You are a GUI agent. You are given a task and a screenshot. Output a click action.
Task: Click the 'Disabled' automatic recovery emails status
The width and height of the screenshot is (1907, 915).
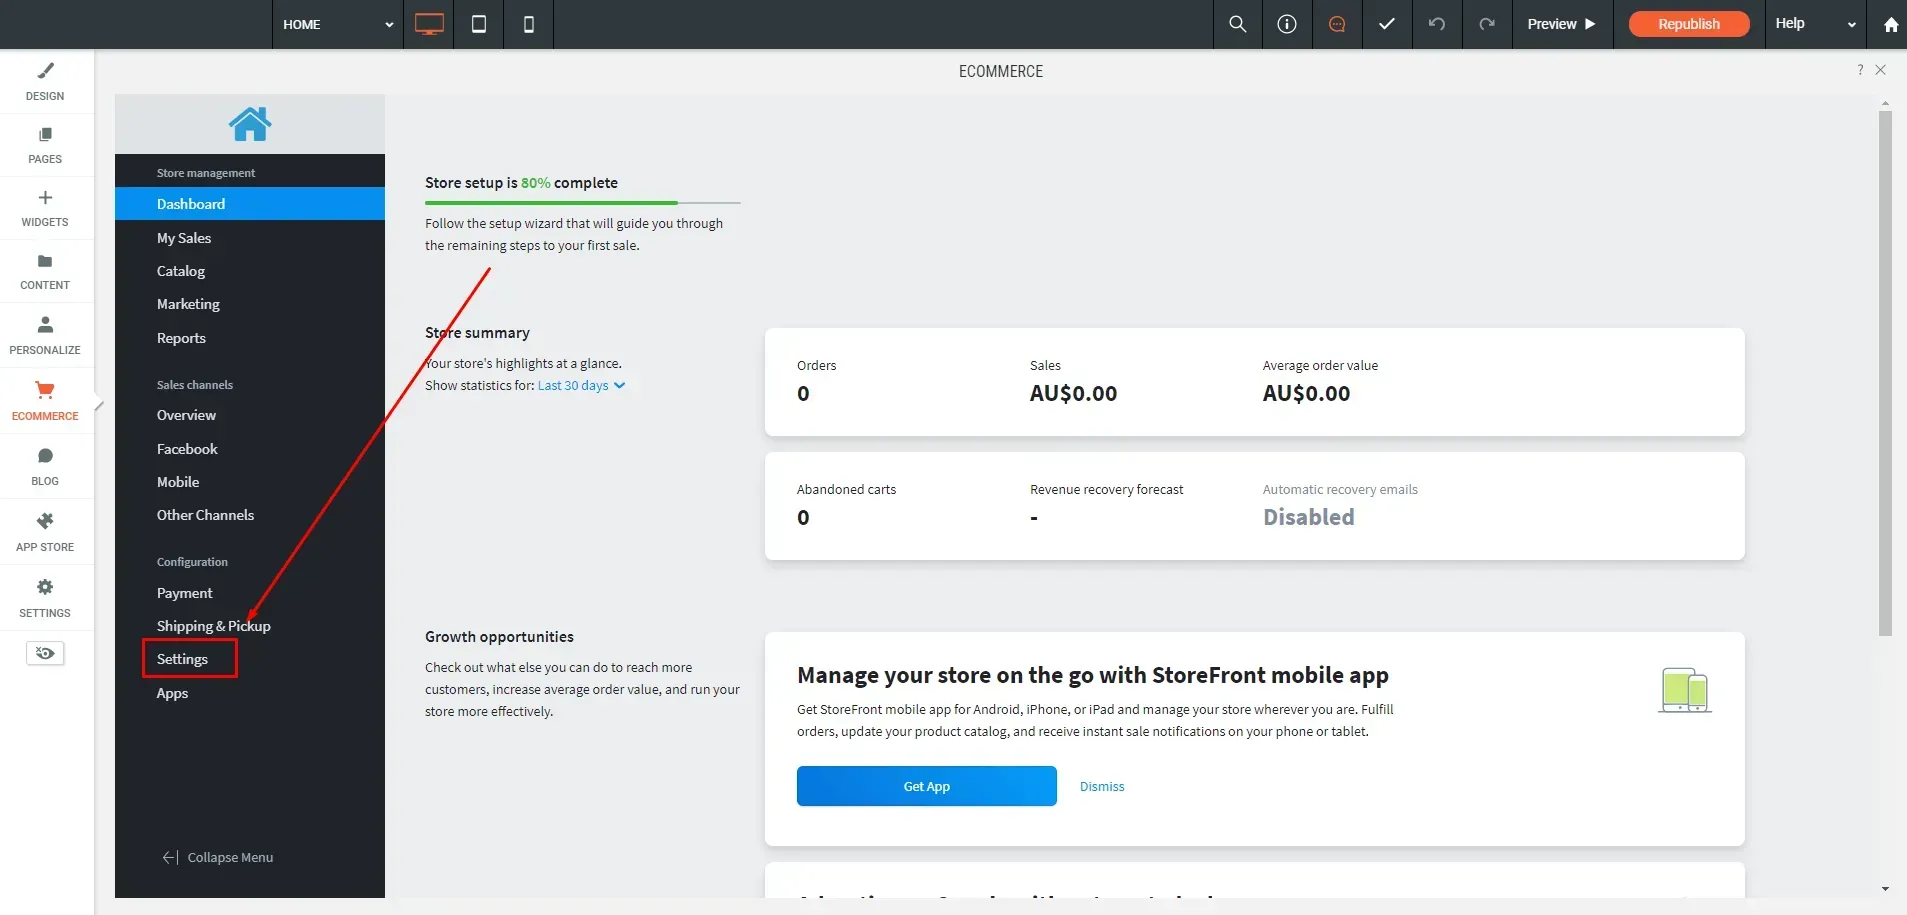pyautogui.click(x=1308, y=517)
